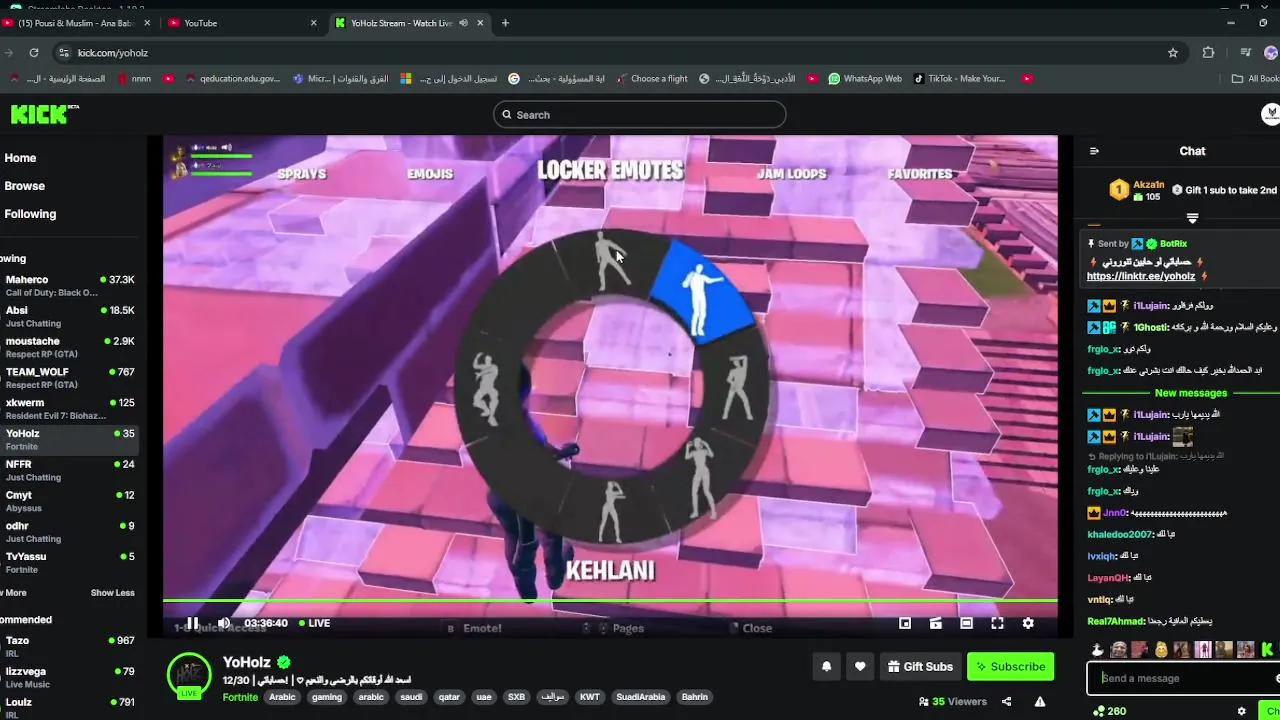Report stream using warning triangle icon
The height and width of the screenshot is (720, 1280).
1040,702
